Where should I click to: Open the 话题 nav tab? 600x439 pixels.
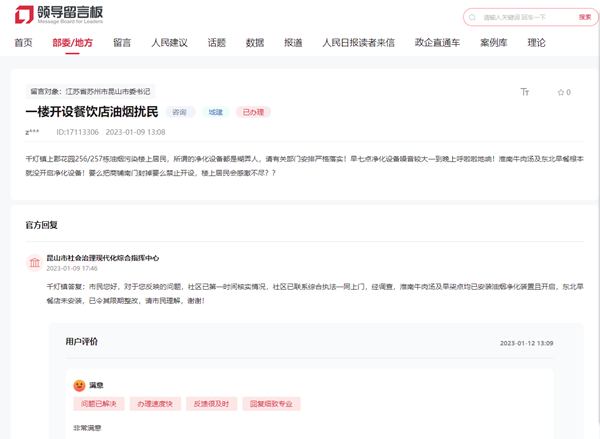tap(217, 43)
